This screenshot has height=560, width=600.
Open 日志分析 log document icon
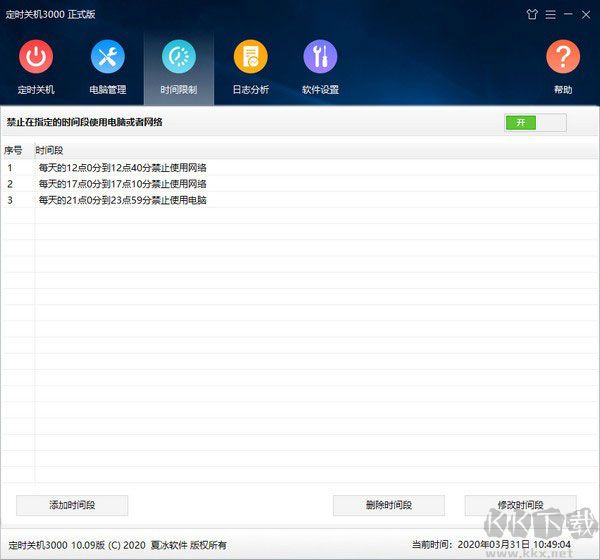251,57
